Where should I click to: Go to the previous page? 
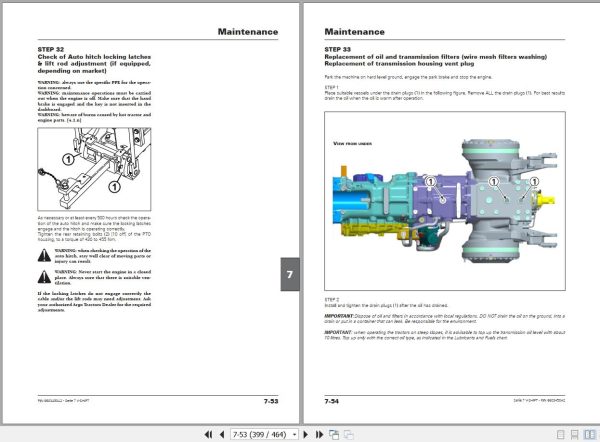tap(222, 434)
